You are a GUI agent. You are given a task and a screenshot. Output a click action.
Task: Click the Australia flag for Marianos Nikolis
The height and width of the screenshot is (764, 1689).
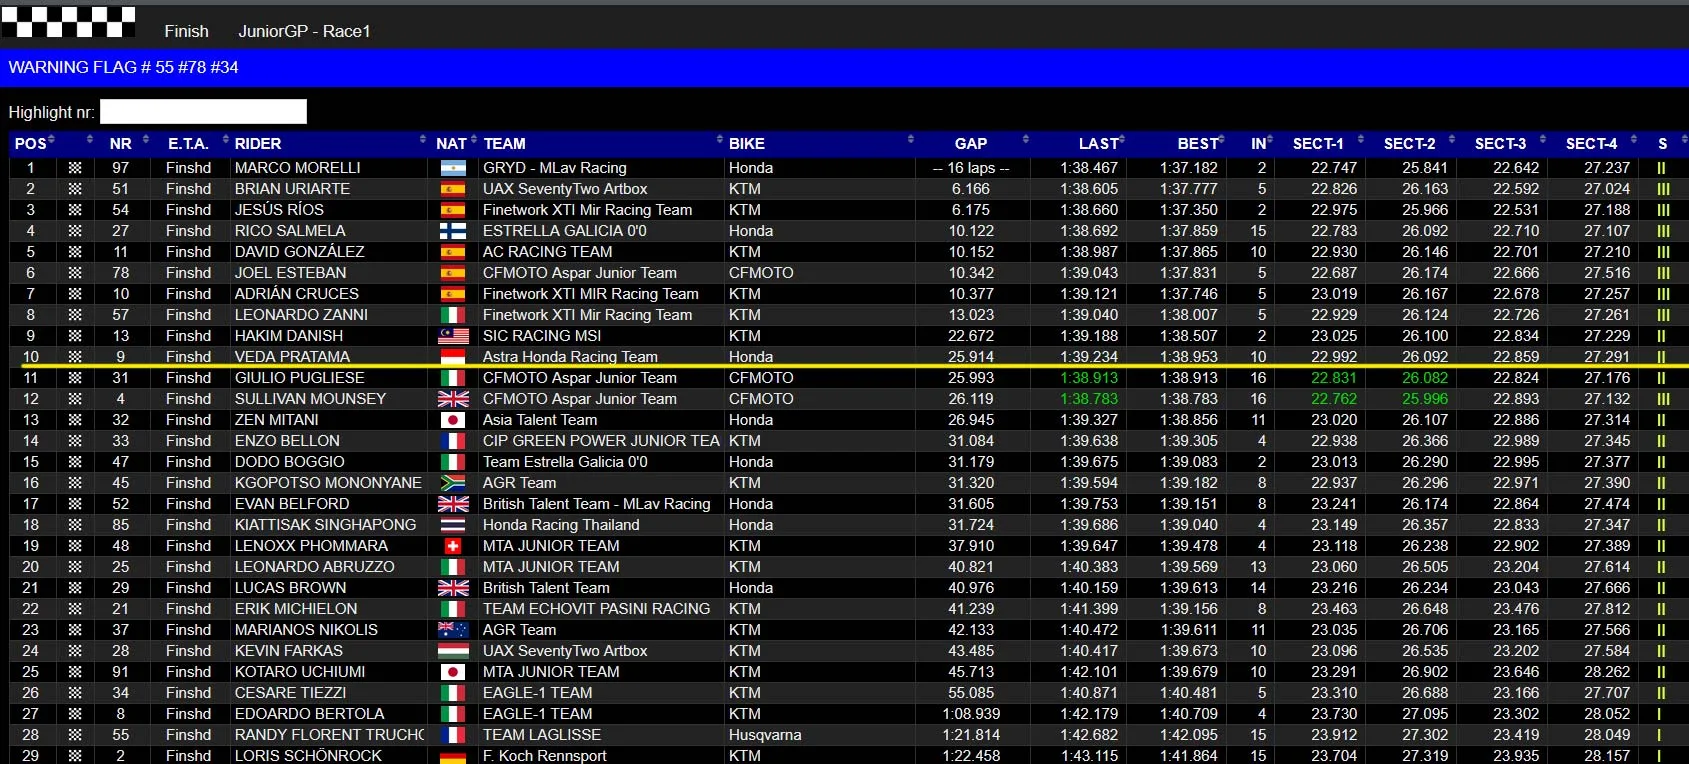(453, 630)
